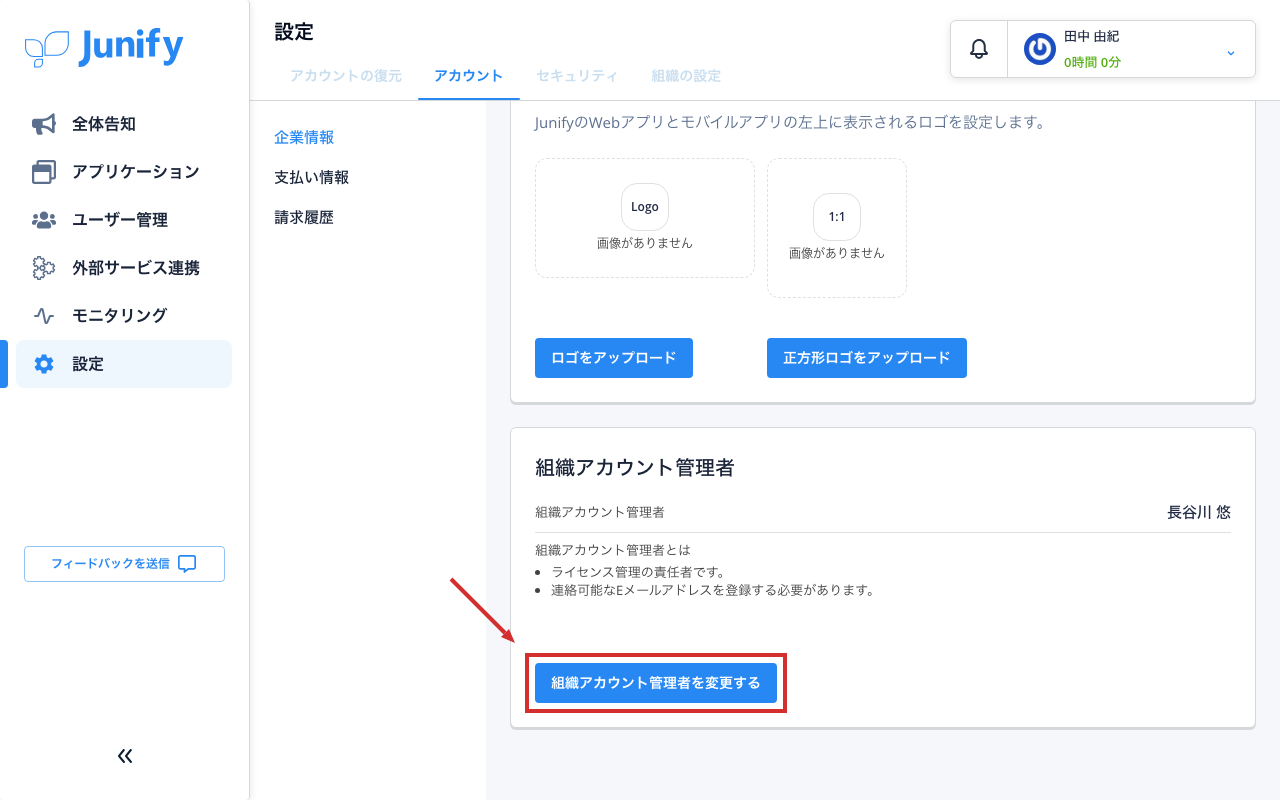Click the 連絡可能なEメールアドレス bullet text

pyautogui.click(x=713, y=590)
